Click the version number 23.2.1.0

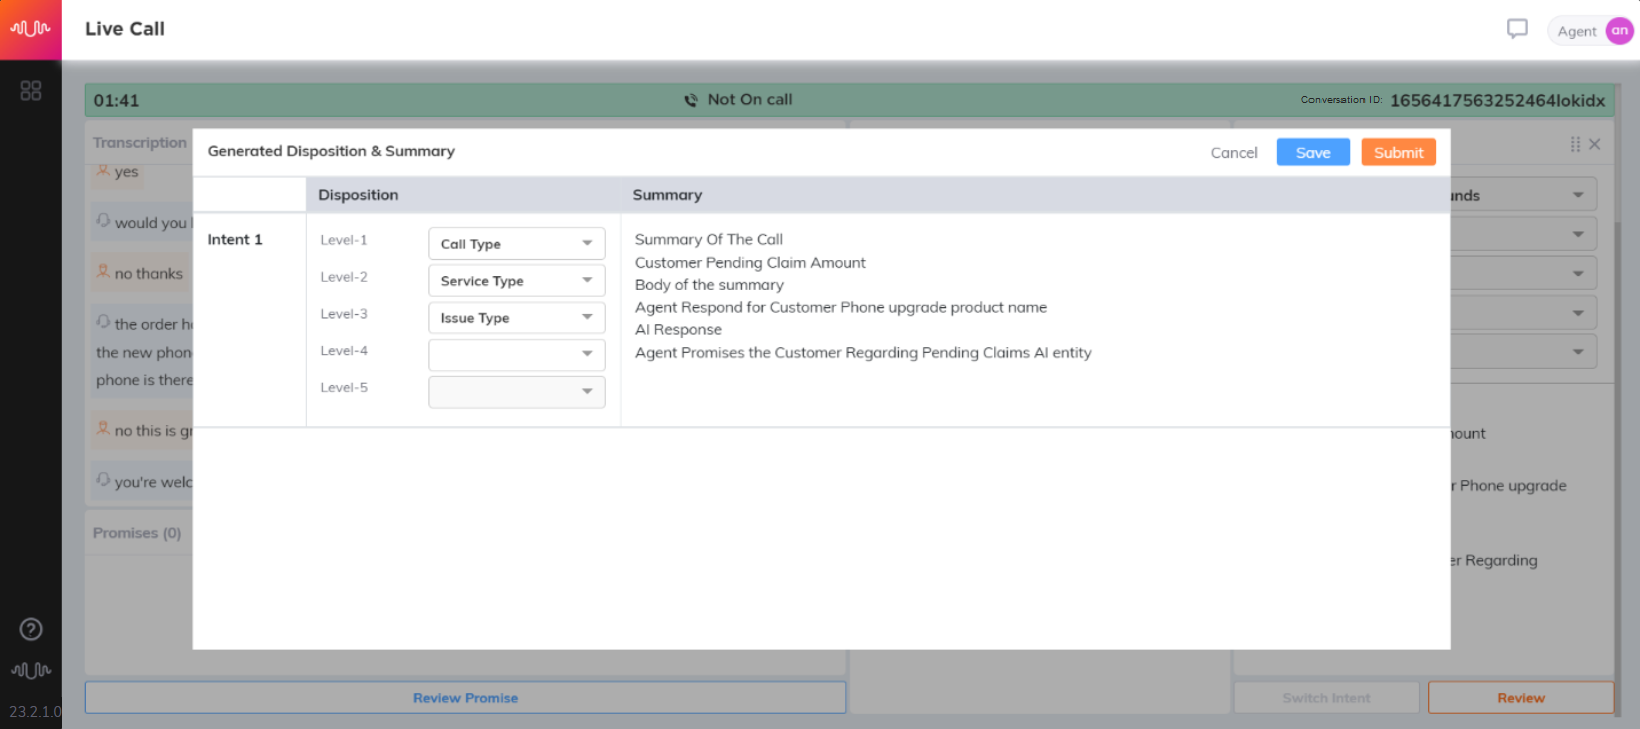[x=35, y=712]
